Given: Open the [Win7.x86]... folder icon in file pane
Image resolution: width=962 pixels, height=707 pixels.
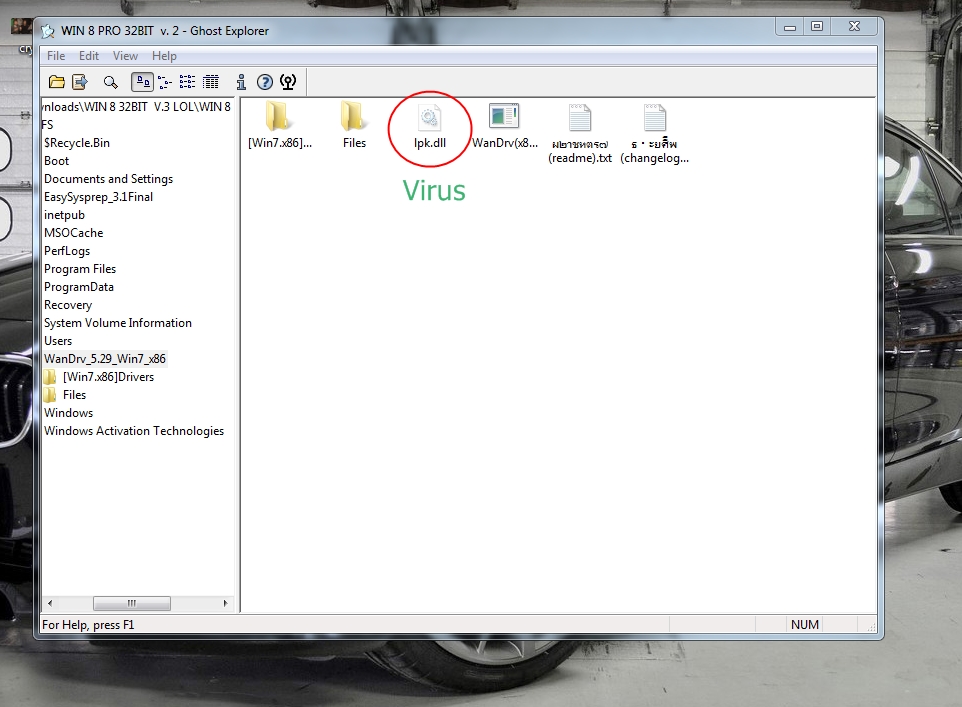Looking at the screenshot, I should click(x=280, y=125).
